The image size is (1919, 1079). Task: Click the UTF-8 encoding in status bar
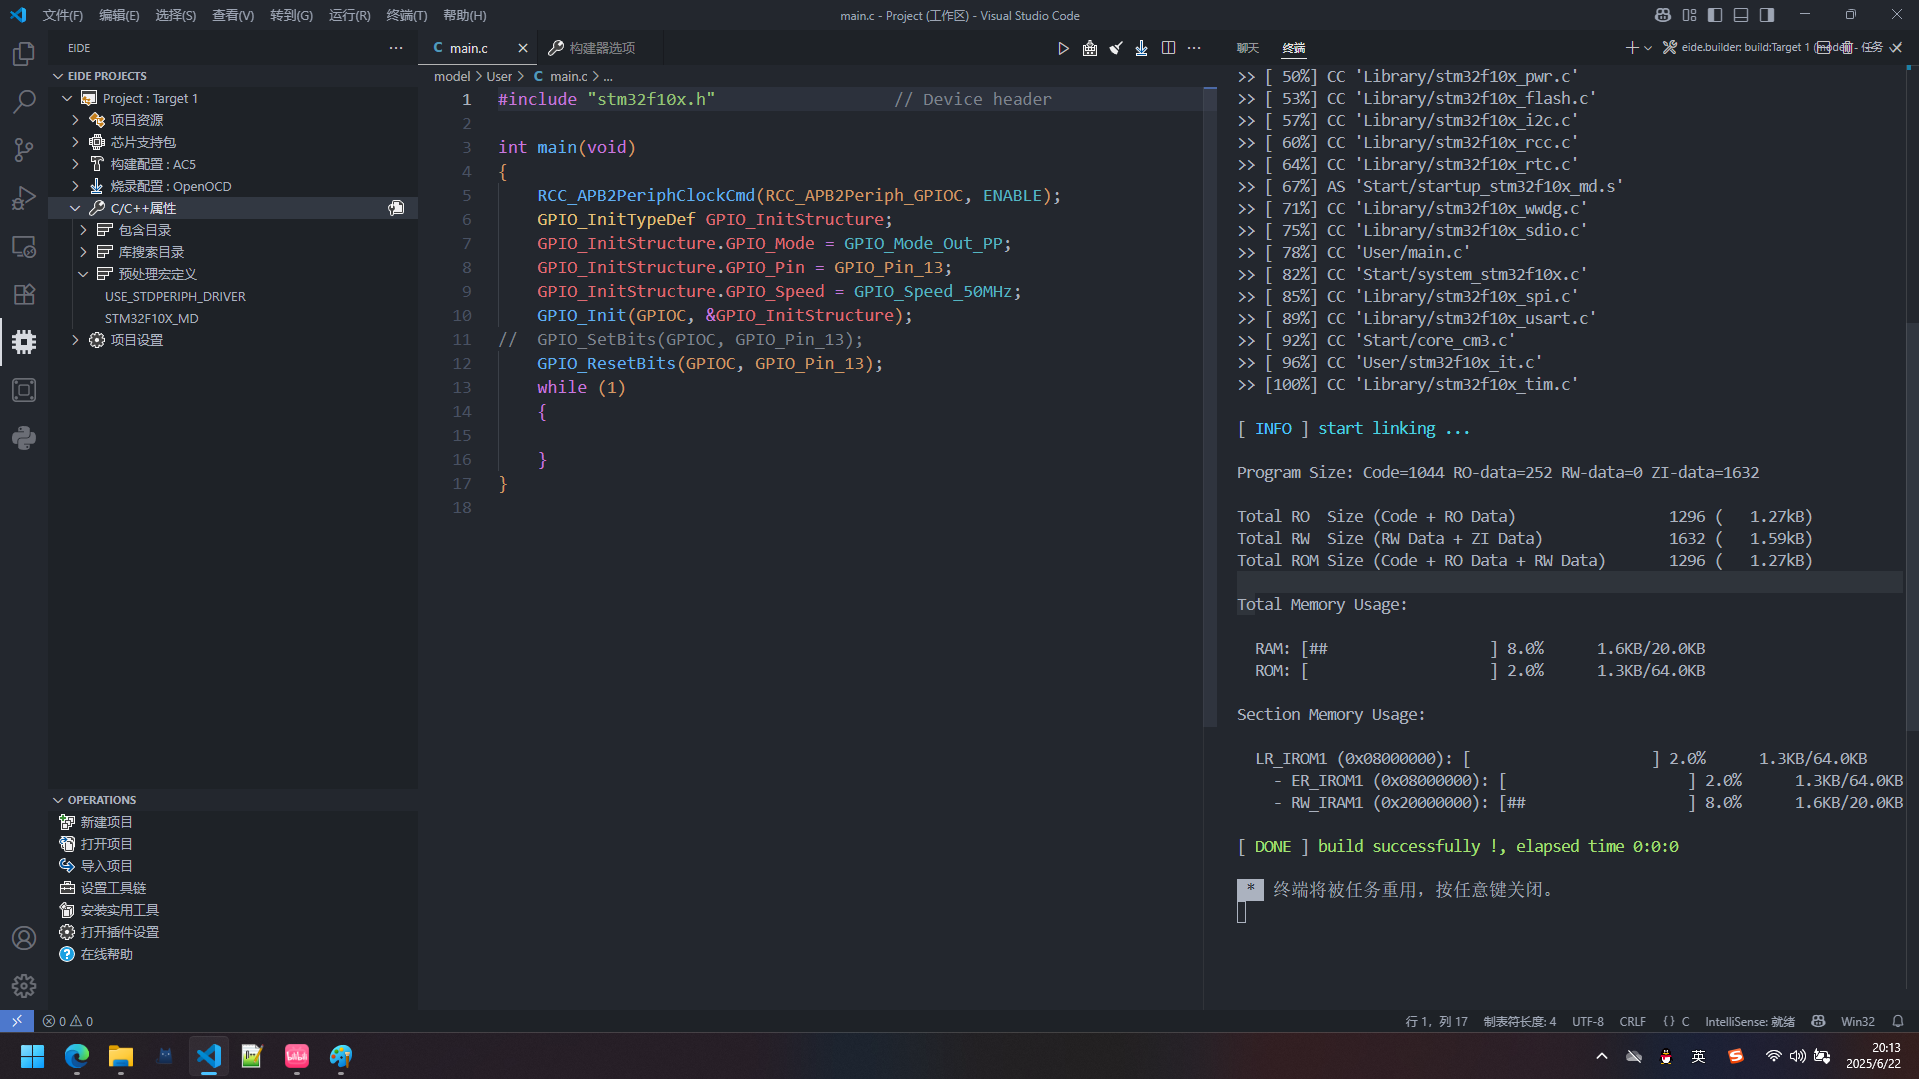1587,1021
